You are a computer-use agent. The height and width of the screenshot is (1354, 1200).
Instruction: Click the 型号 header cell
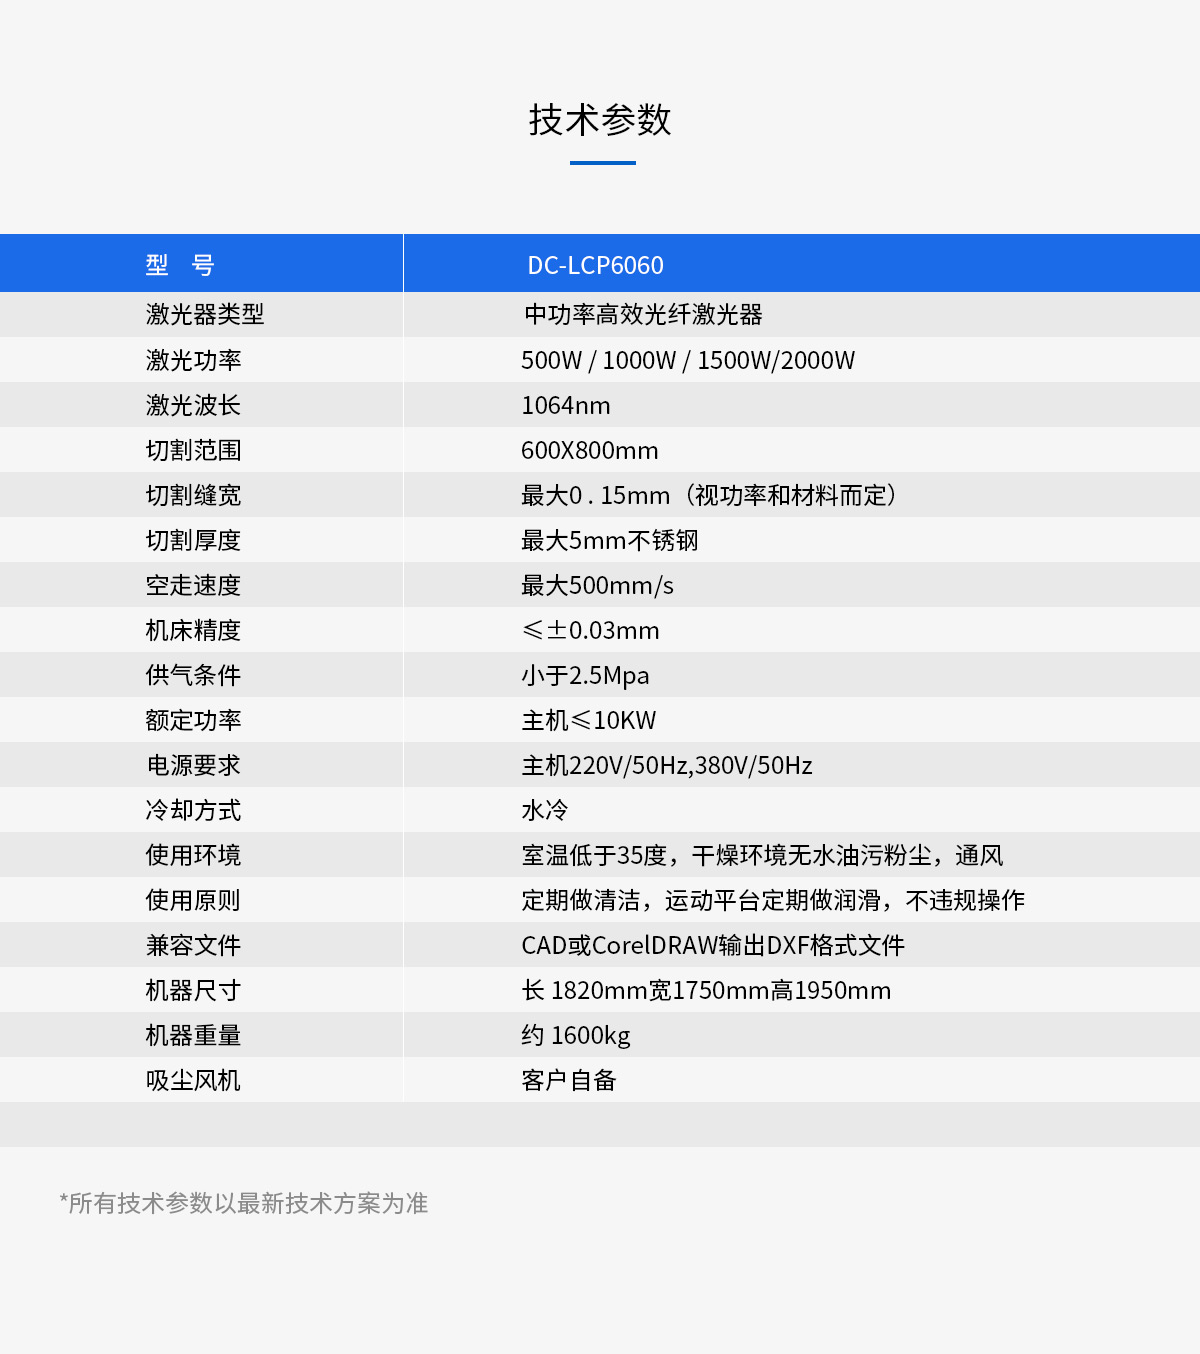pyautogui.click(x=180, y=265)
